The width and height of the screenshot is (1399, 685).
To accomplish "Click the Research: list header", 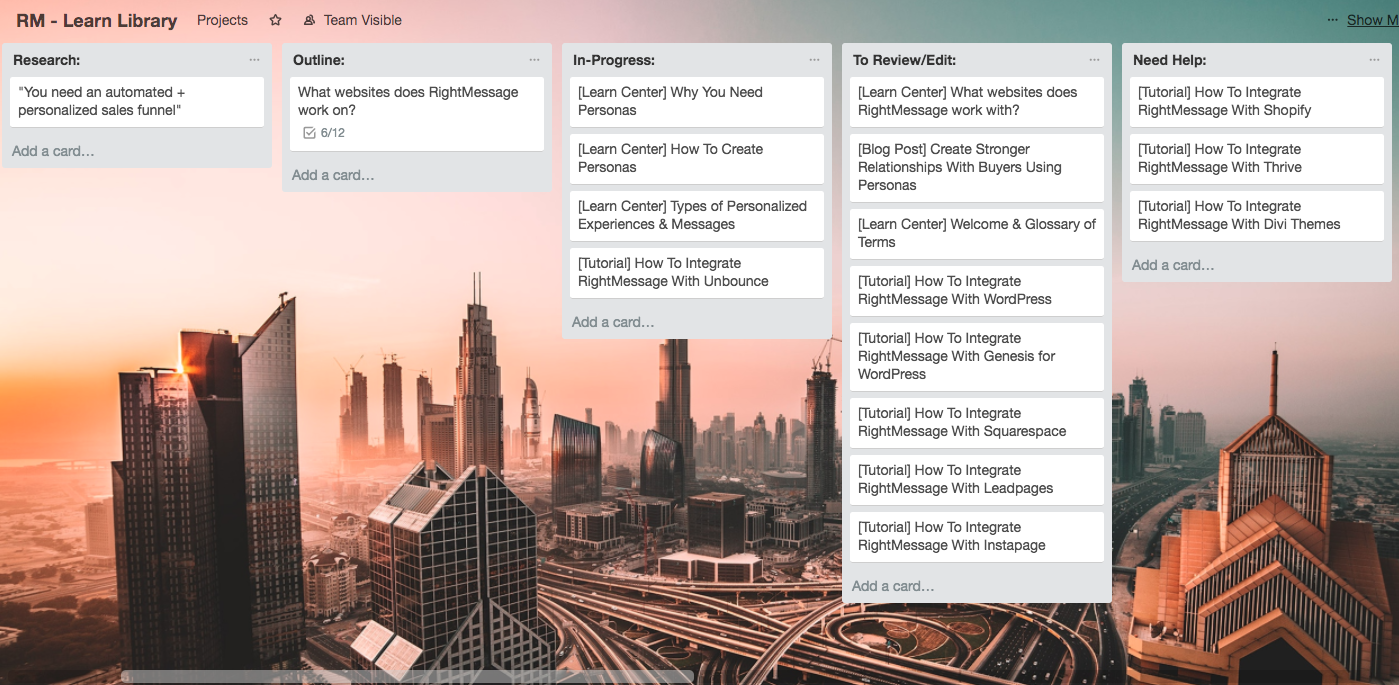I will point(47,60).
